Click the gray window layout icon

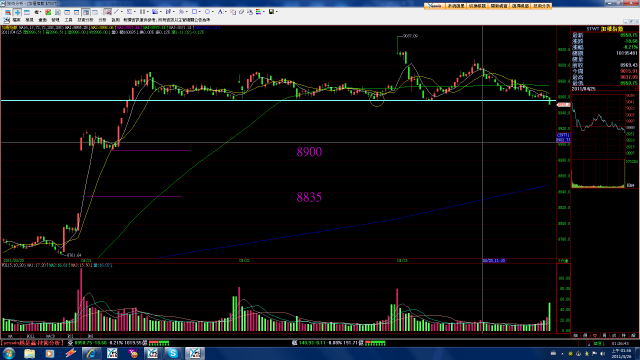click(x=95, y=12)
